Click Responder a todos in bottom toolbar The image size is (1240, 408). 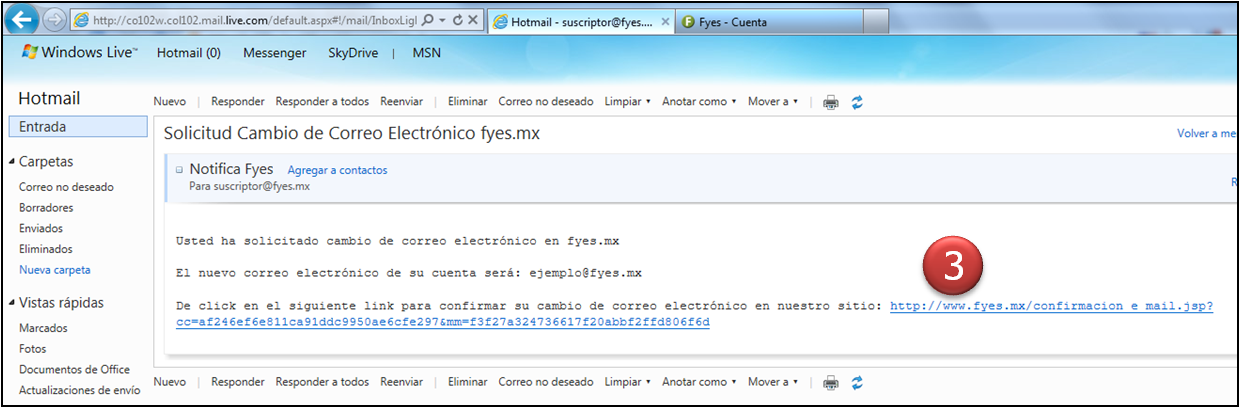[322, 381]
